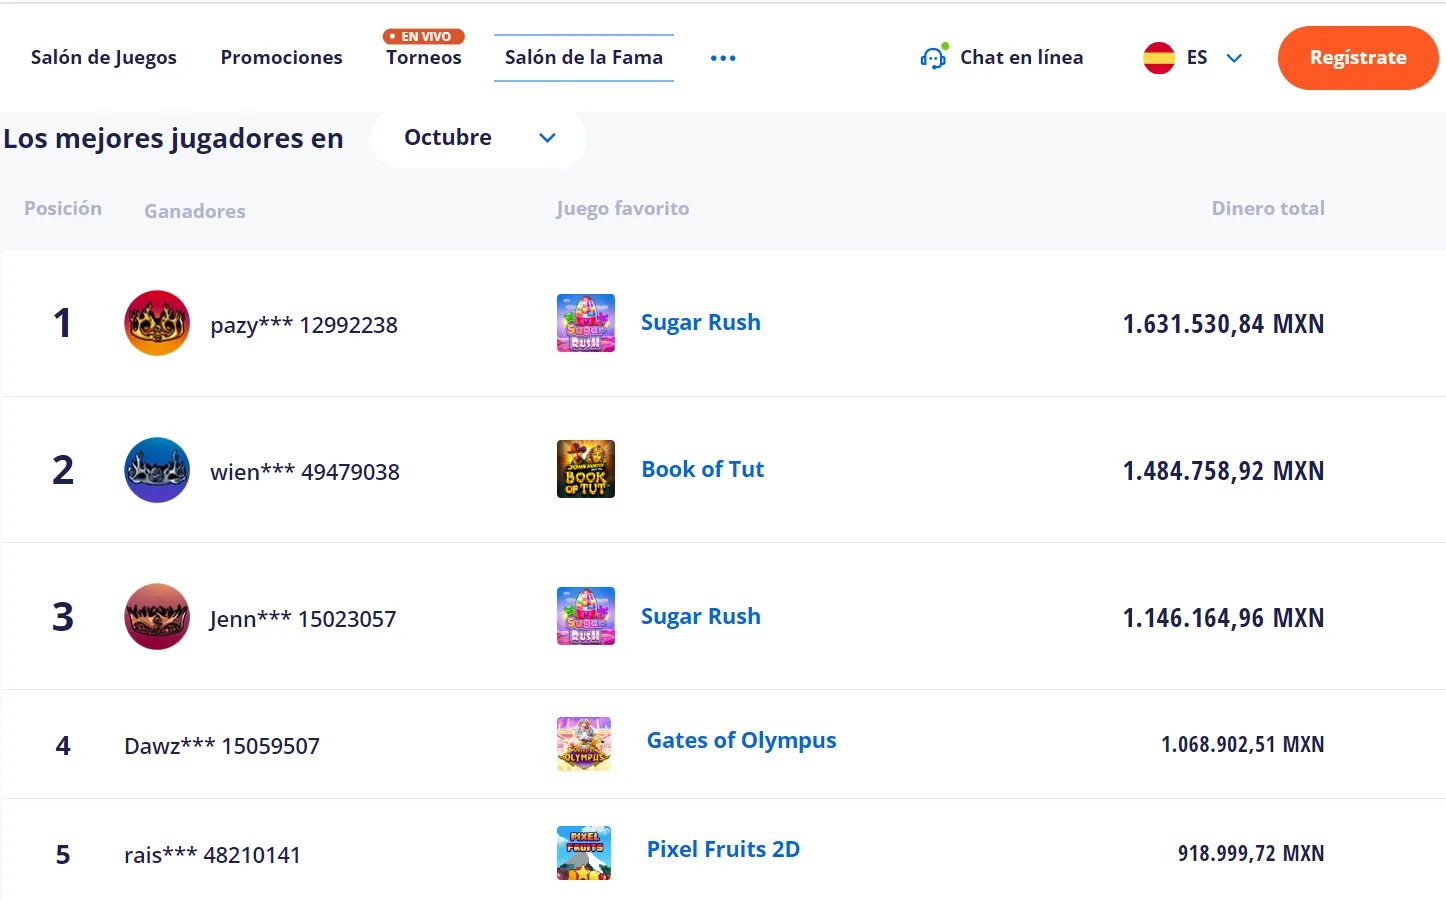Open the Gates of Olympus link
Image resolution: width=1446 pixels, height=900 pixels.
pos(741,741)
